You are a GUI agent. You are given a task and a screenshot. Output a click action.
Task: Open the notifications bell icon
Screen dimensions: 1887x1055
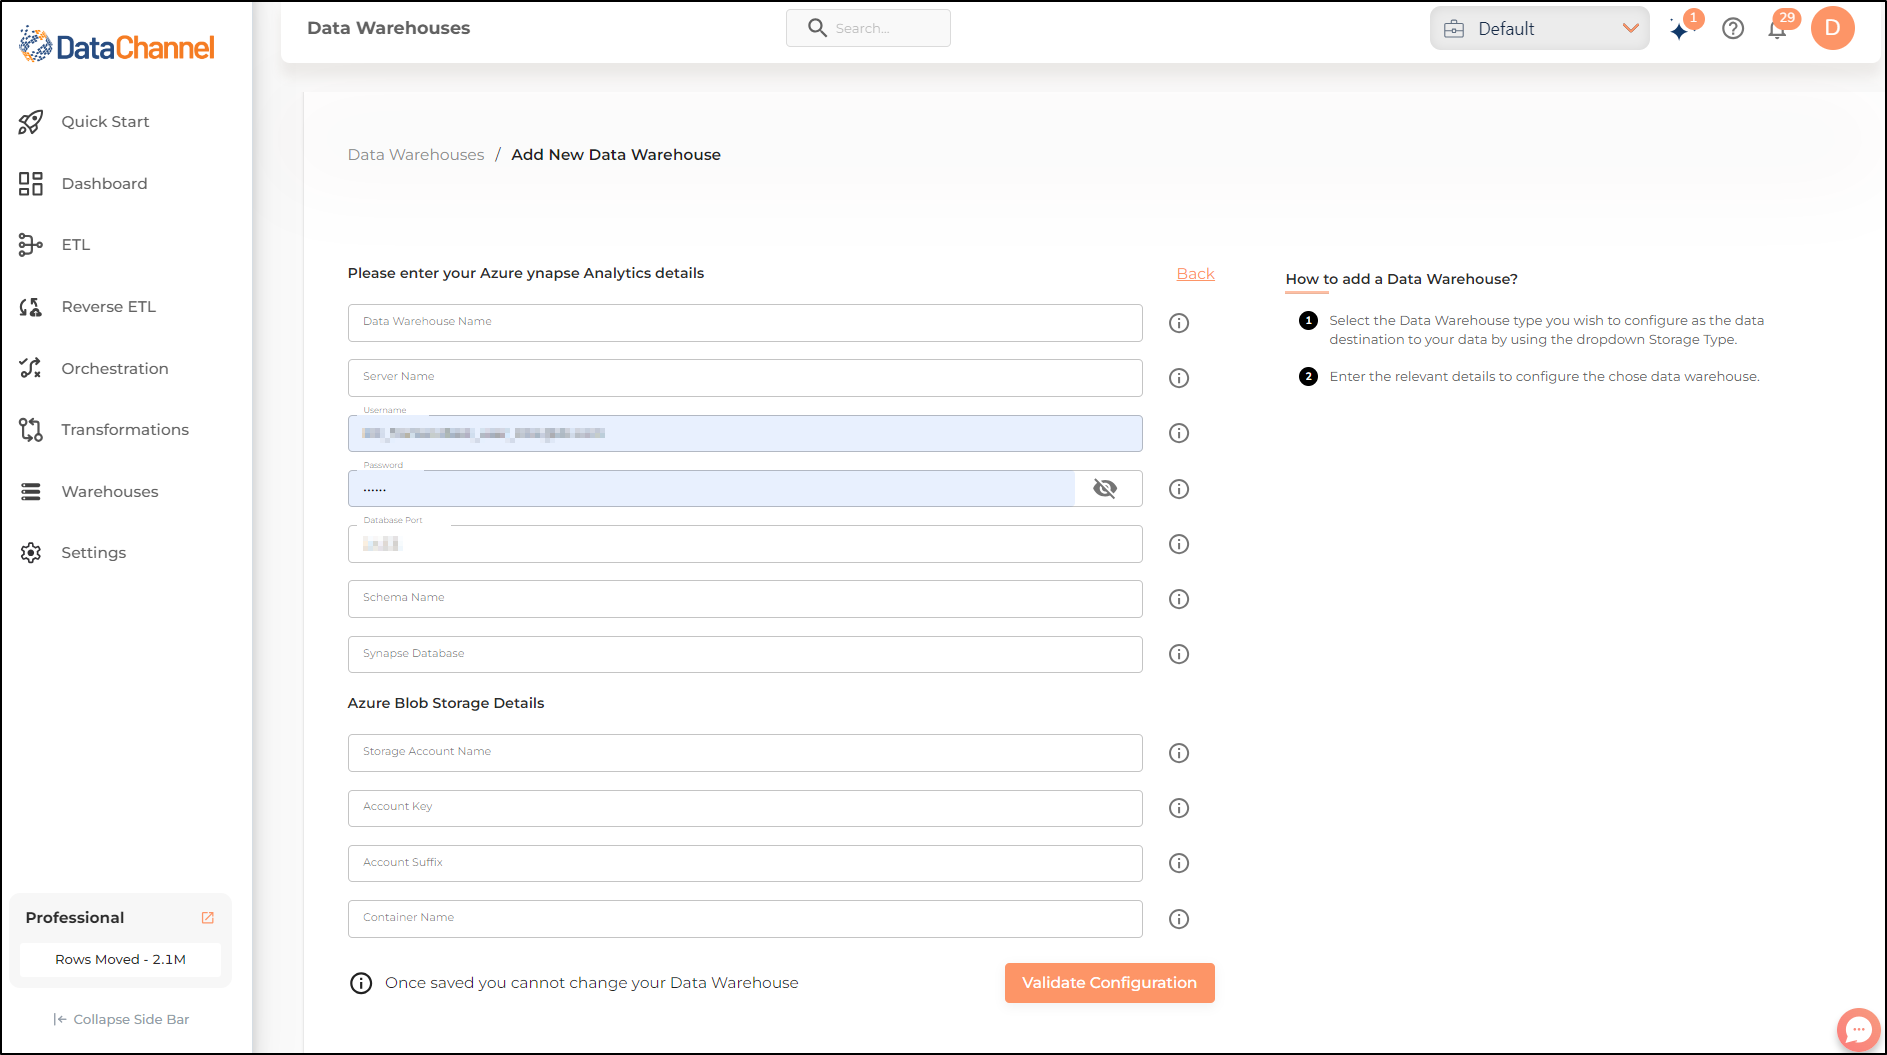1777,29
